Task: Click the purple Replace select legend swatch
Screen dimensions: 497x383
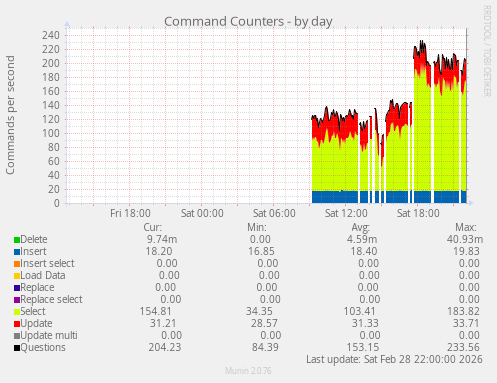Action: pyautogui.click(x=17, y=300)
